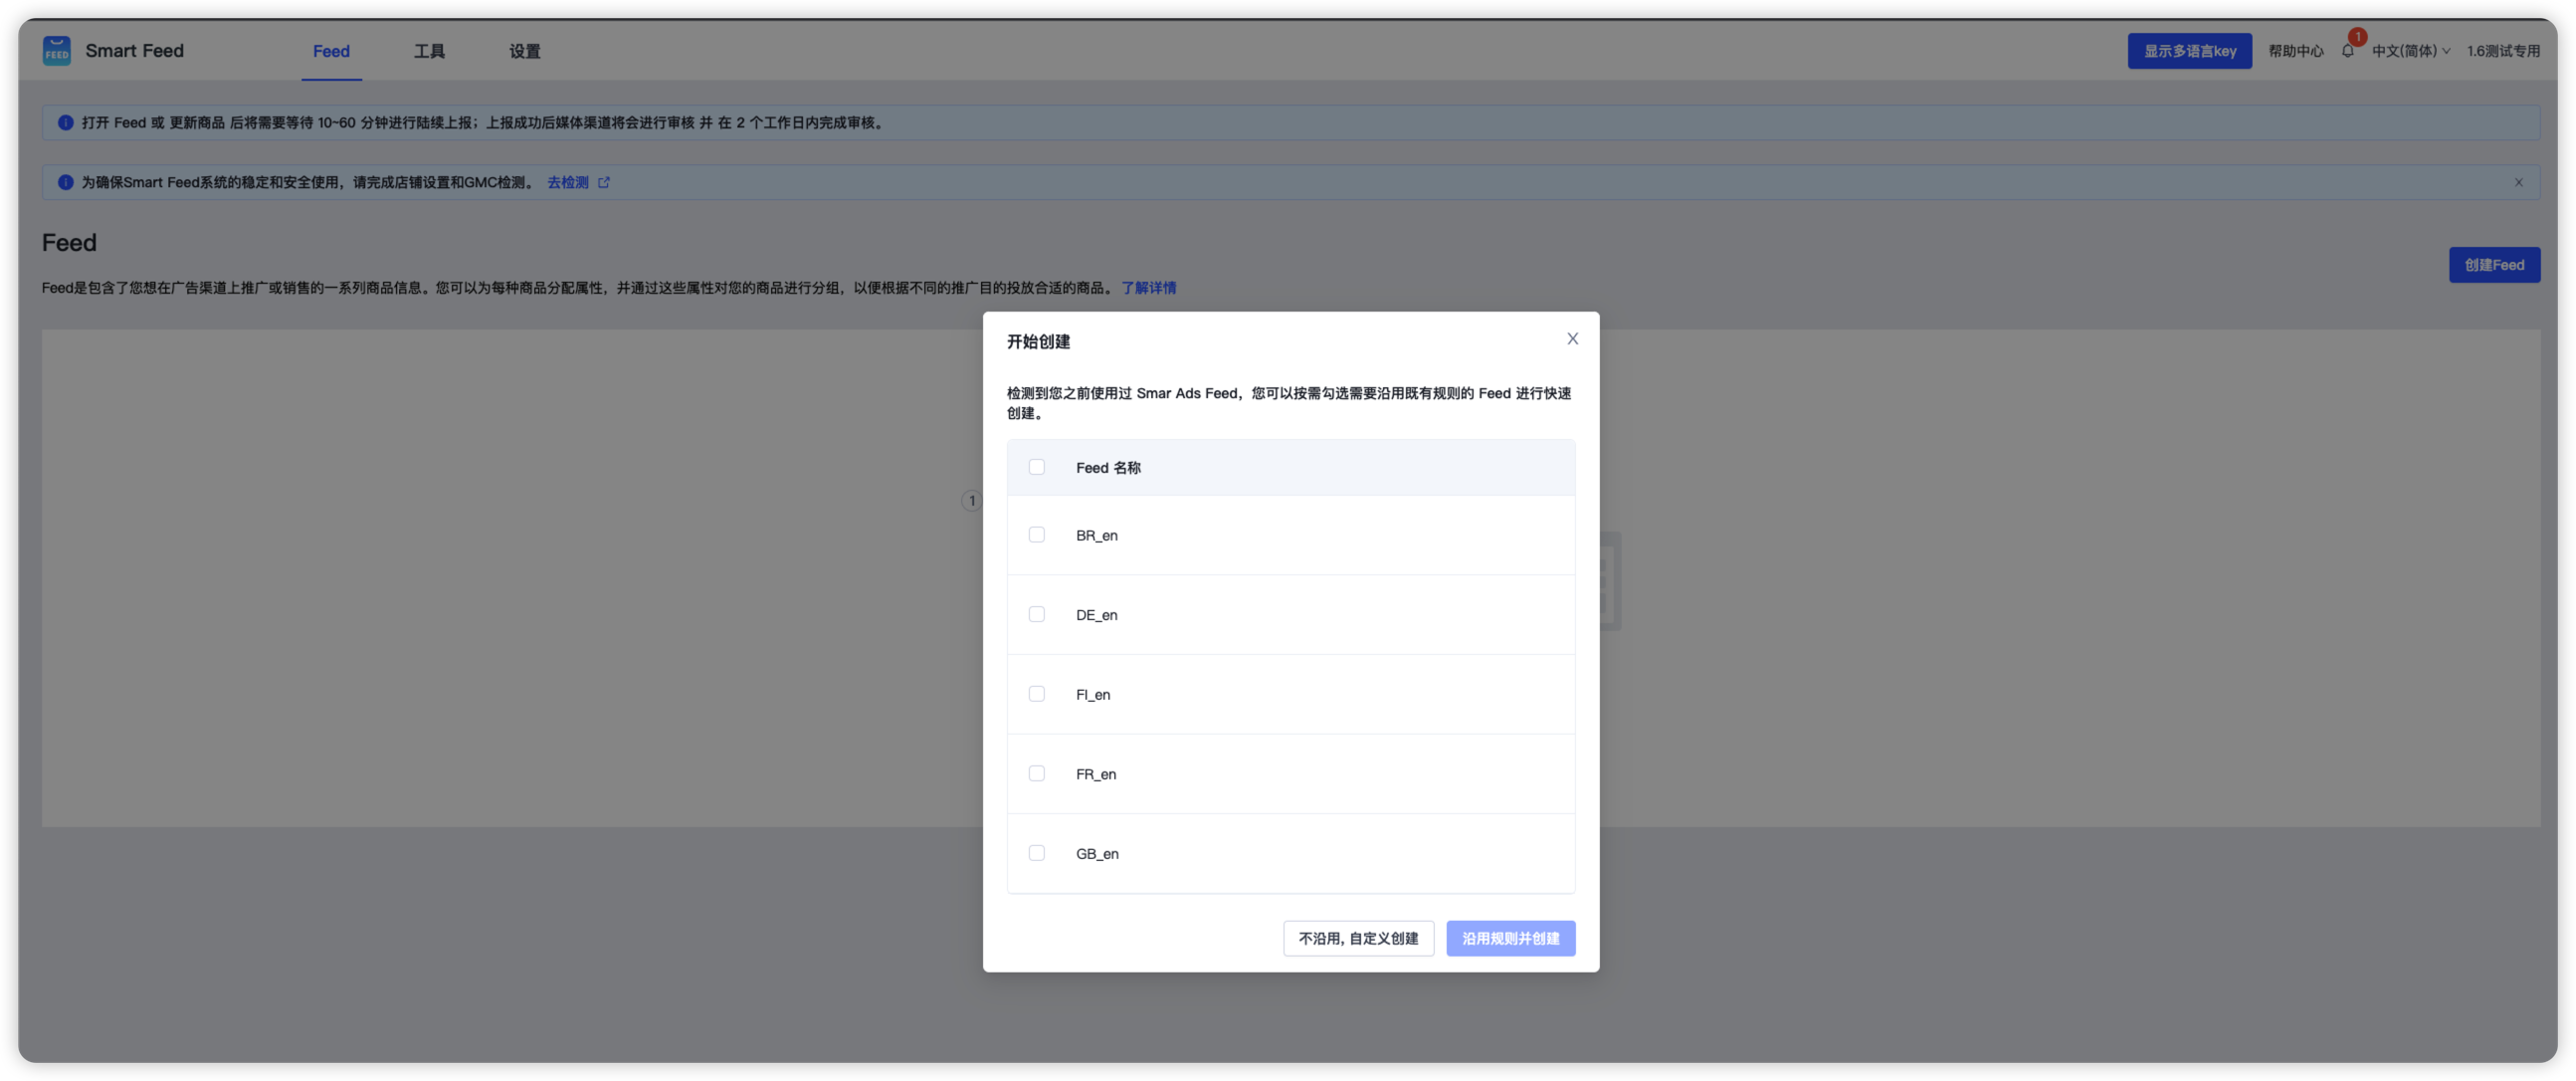Check the FR_en feed checkbox
Viewport: 2576px width, 1081px height.
tap(1036, 773)
